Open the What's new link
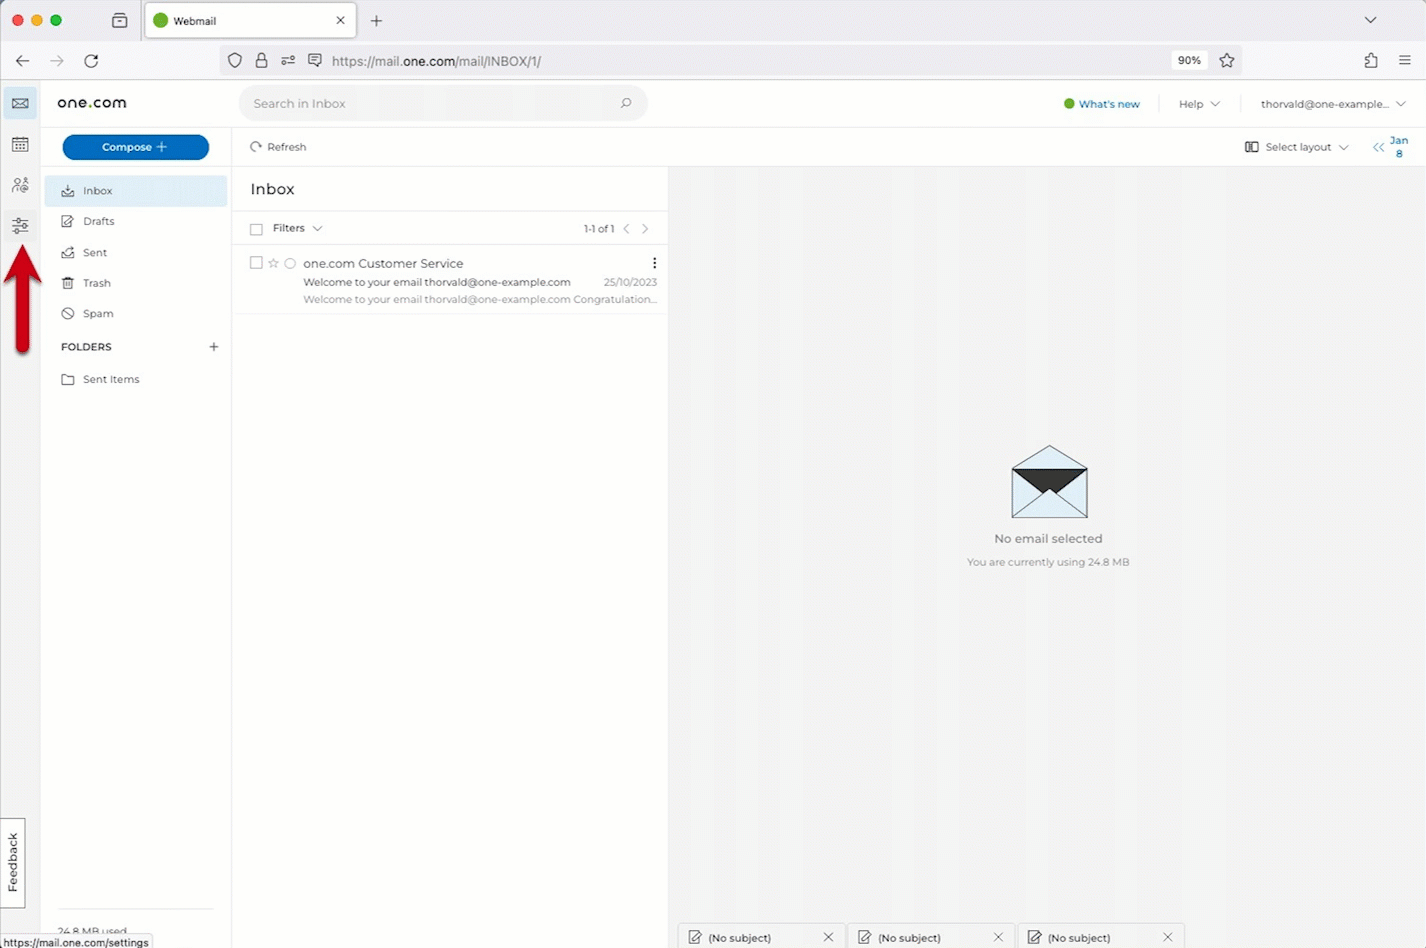This screenshot has width=1426, height=948. pyautogui.click(x=1109, y=103)
